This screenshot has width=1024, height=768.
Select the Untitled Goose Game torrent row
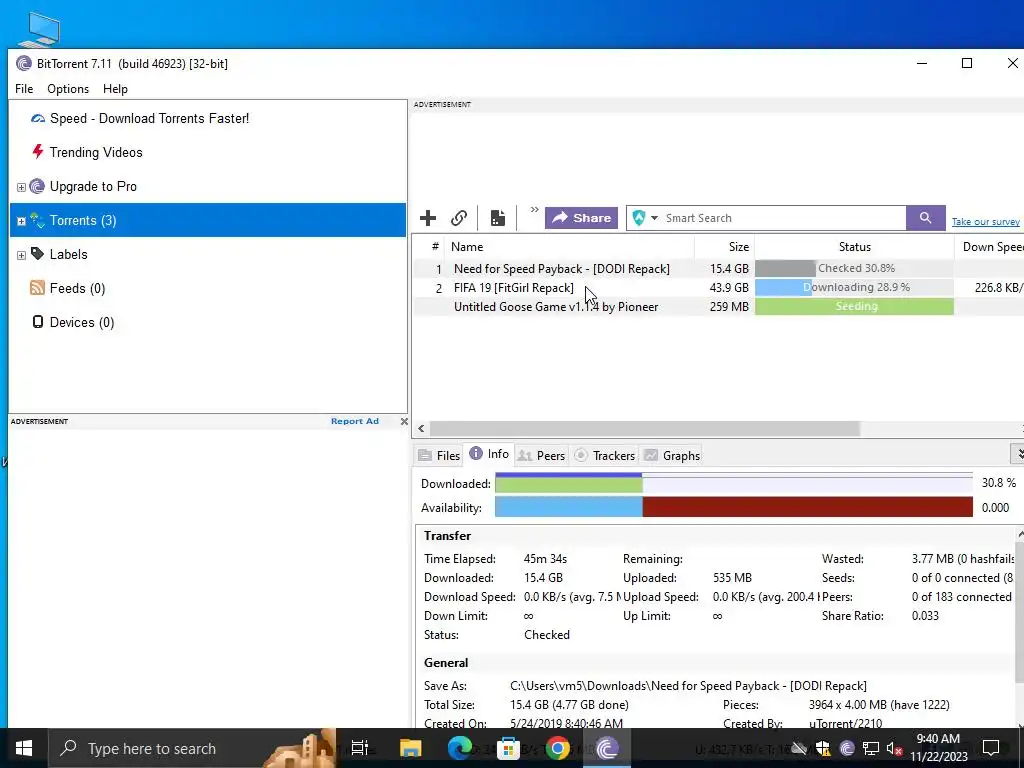click(x=718, y=307)
